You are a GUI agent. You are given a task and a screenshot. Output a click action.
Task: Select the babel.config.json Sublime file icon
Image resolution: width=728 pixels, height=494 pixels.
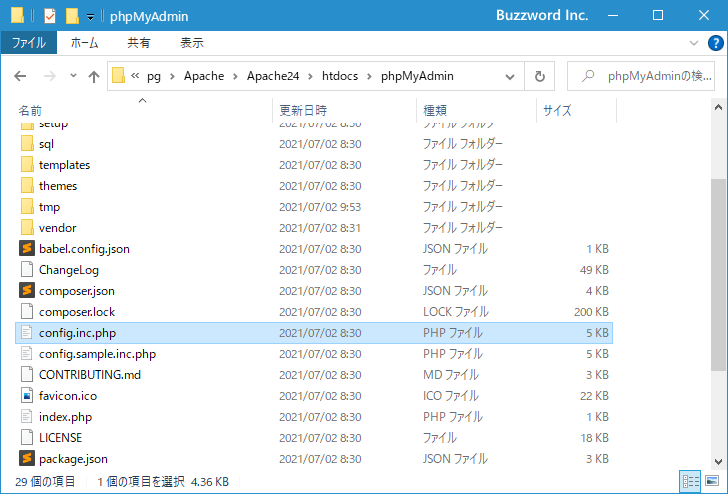27,248
